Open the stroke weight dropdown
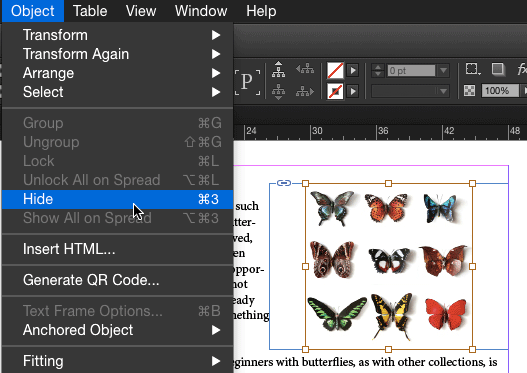Viewport: 527px width, 373px height. click(443, 71)
